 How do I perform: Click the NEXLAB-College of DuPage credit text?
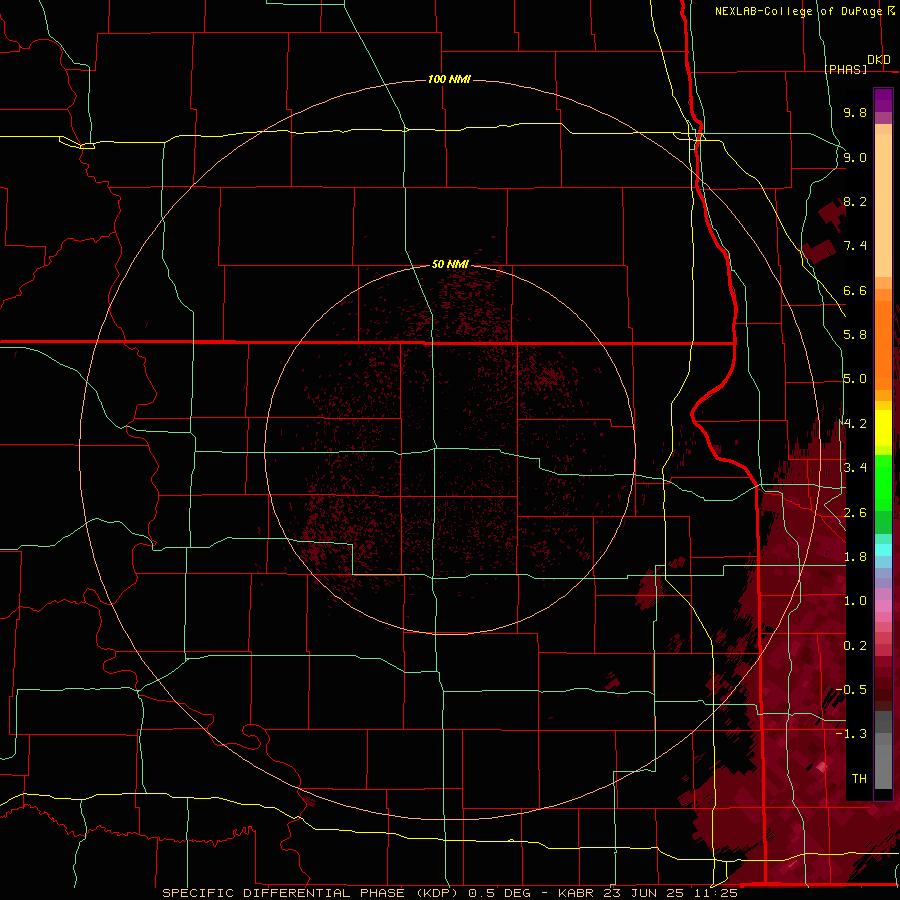[798, 11]
